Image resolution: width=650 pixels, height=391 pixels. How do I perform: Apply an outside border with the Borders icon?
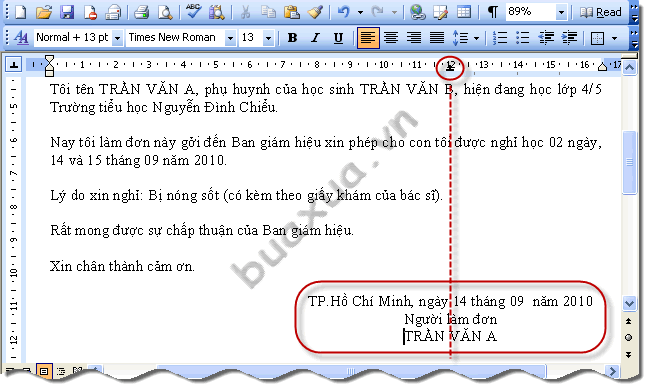(x=597, y=38)
